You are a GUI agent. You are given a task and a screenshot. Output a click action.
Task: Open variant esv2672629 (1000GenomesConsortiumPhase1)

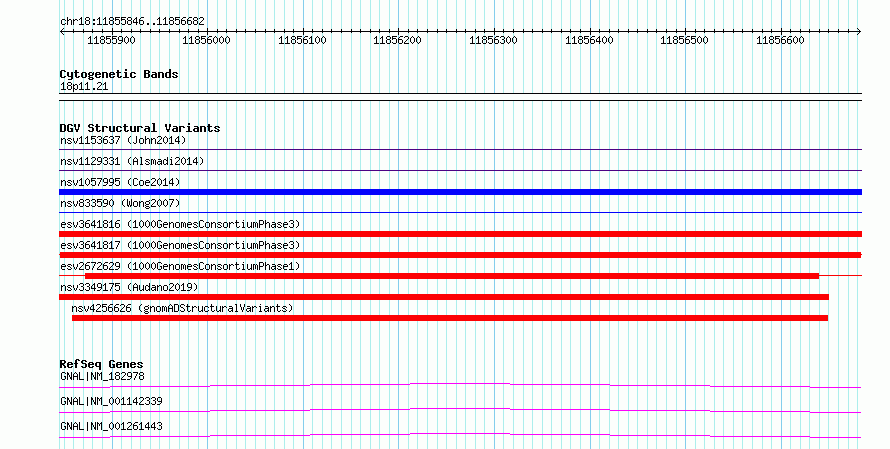[180, 266]
